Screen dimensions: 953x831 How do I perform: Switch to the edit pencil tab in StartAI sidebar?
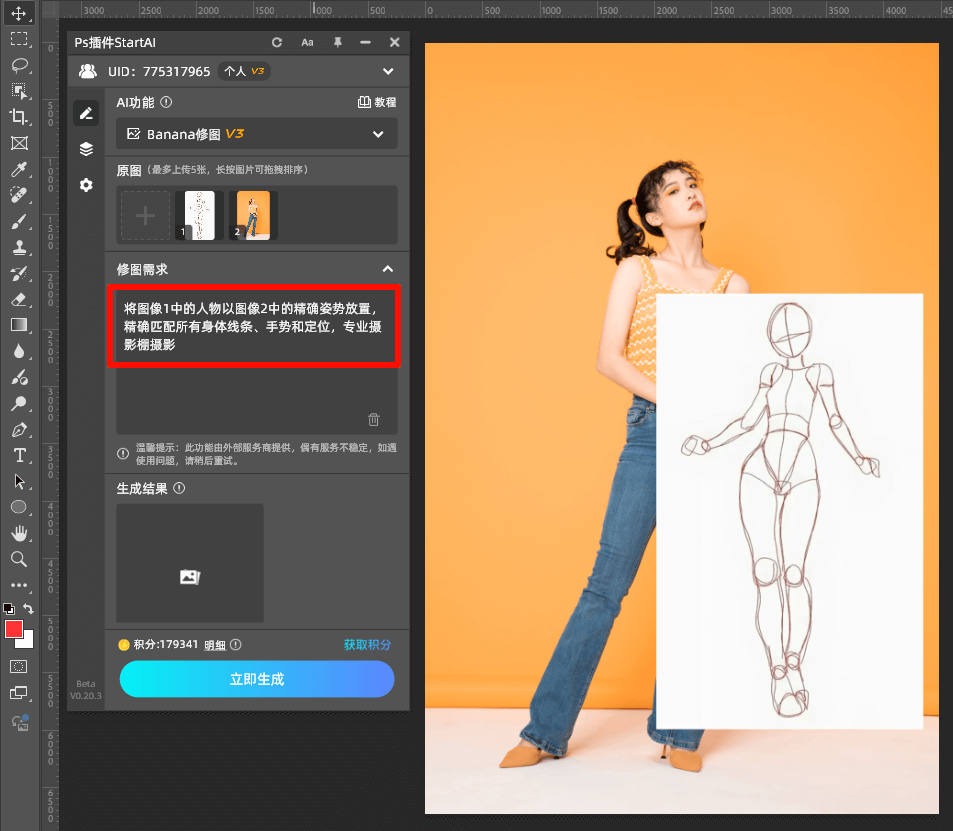point(86,112)
